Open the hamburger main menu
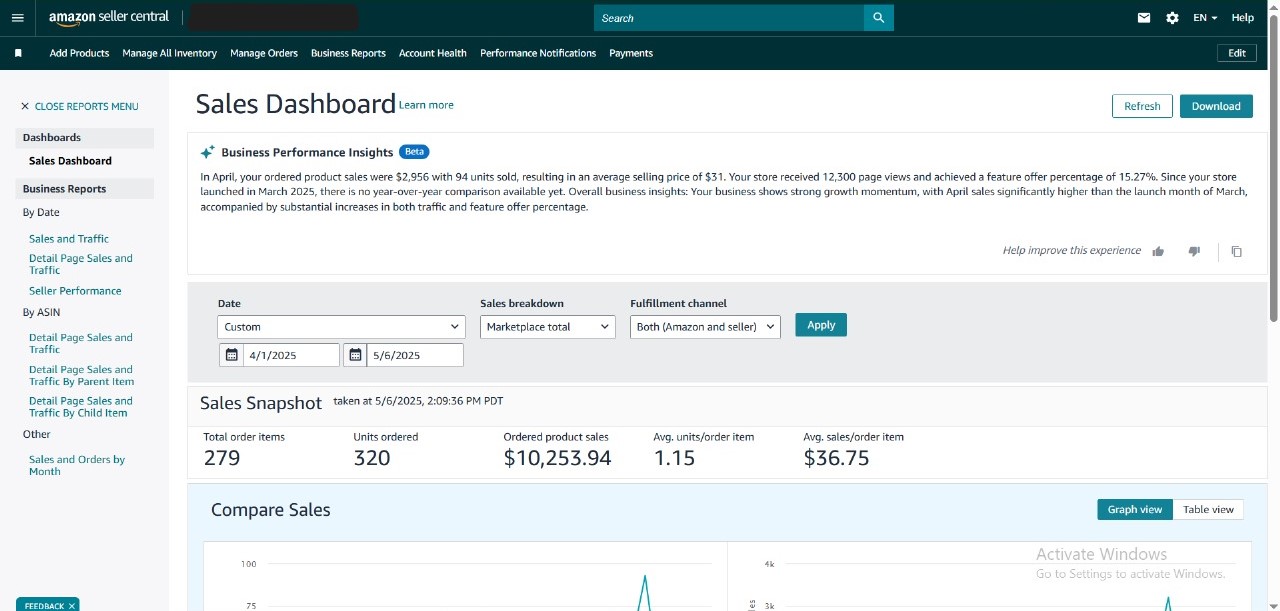The height and width of the screenshot is (611, 1280). (17, 18)
